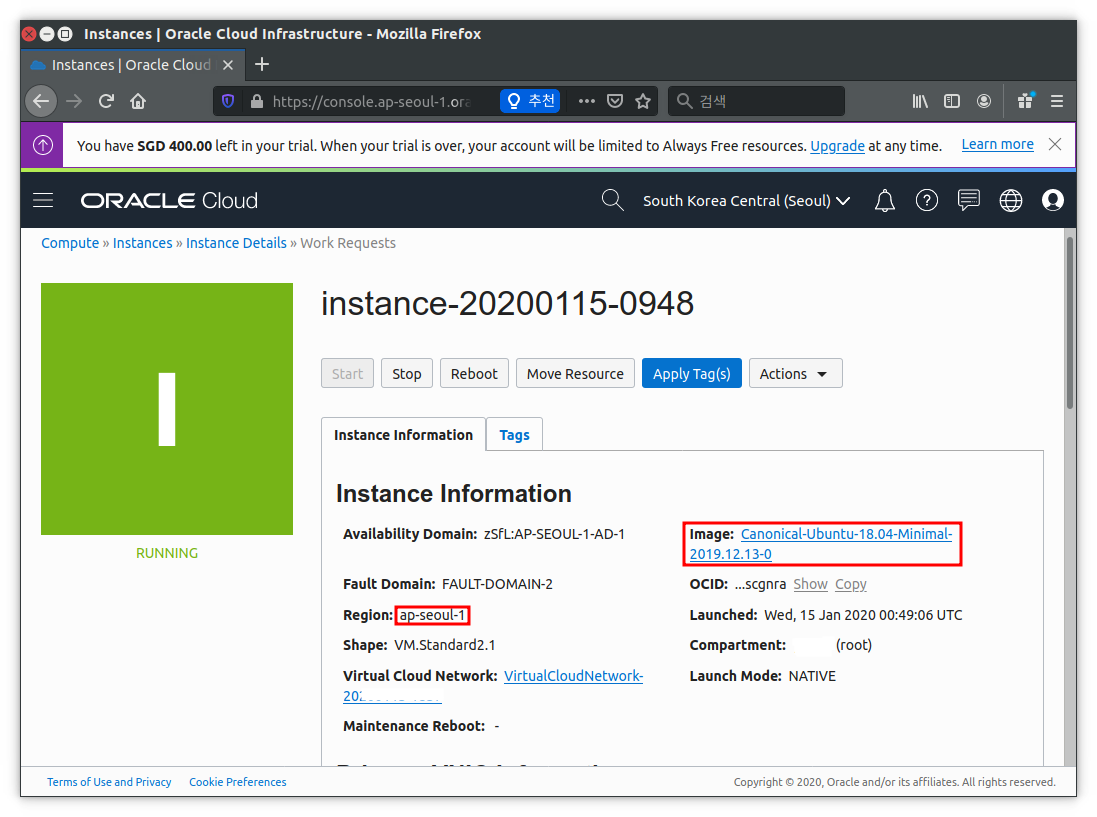Go to Instances breadcrumb
1097x817 pixels.
click(x=142, y=243)
